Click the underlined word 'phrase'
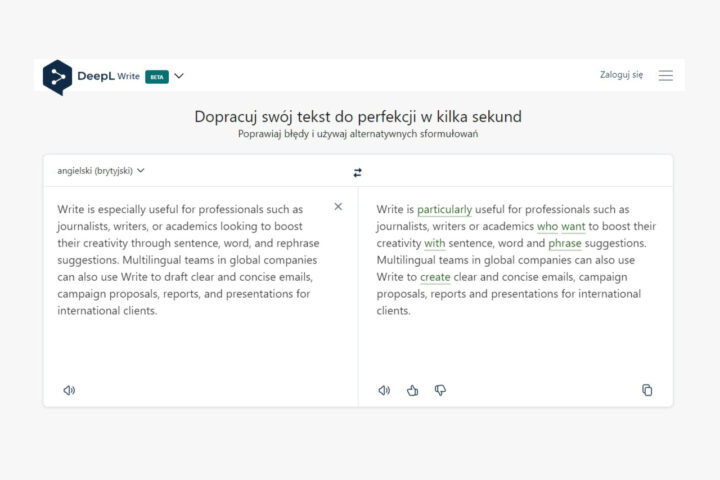 (564, 244)
